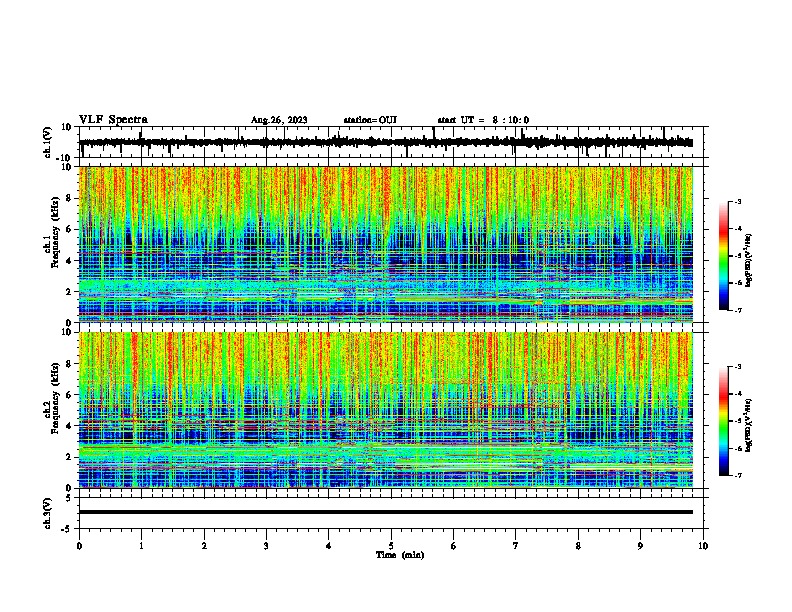Image resolution: width=792 pixels, height=612 pixels.
Task: Click the time axis tick label "3"
Action: [x=266, y=546]
